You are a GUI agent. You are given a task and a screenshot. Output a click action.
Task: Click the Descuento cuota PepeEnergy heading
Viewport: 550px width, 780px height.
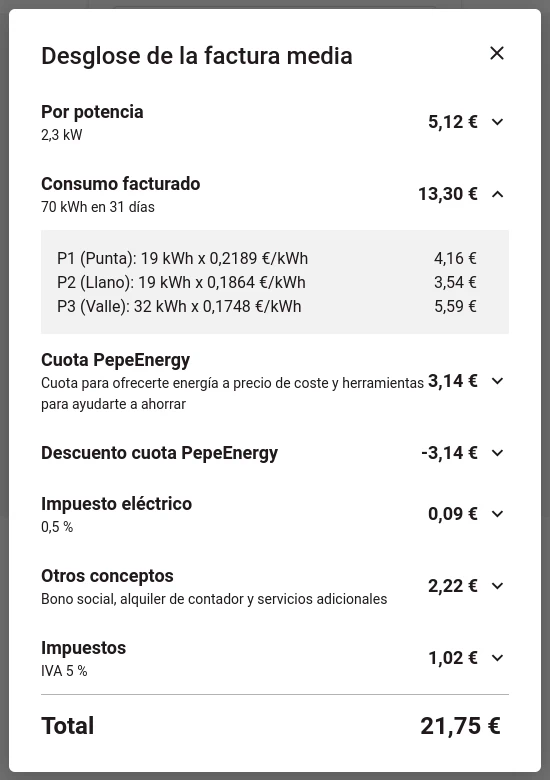(159, 453)
